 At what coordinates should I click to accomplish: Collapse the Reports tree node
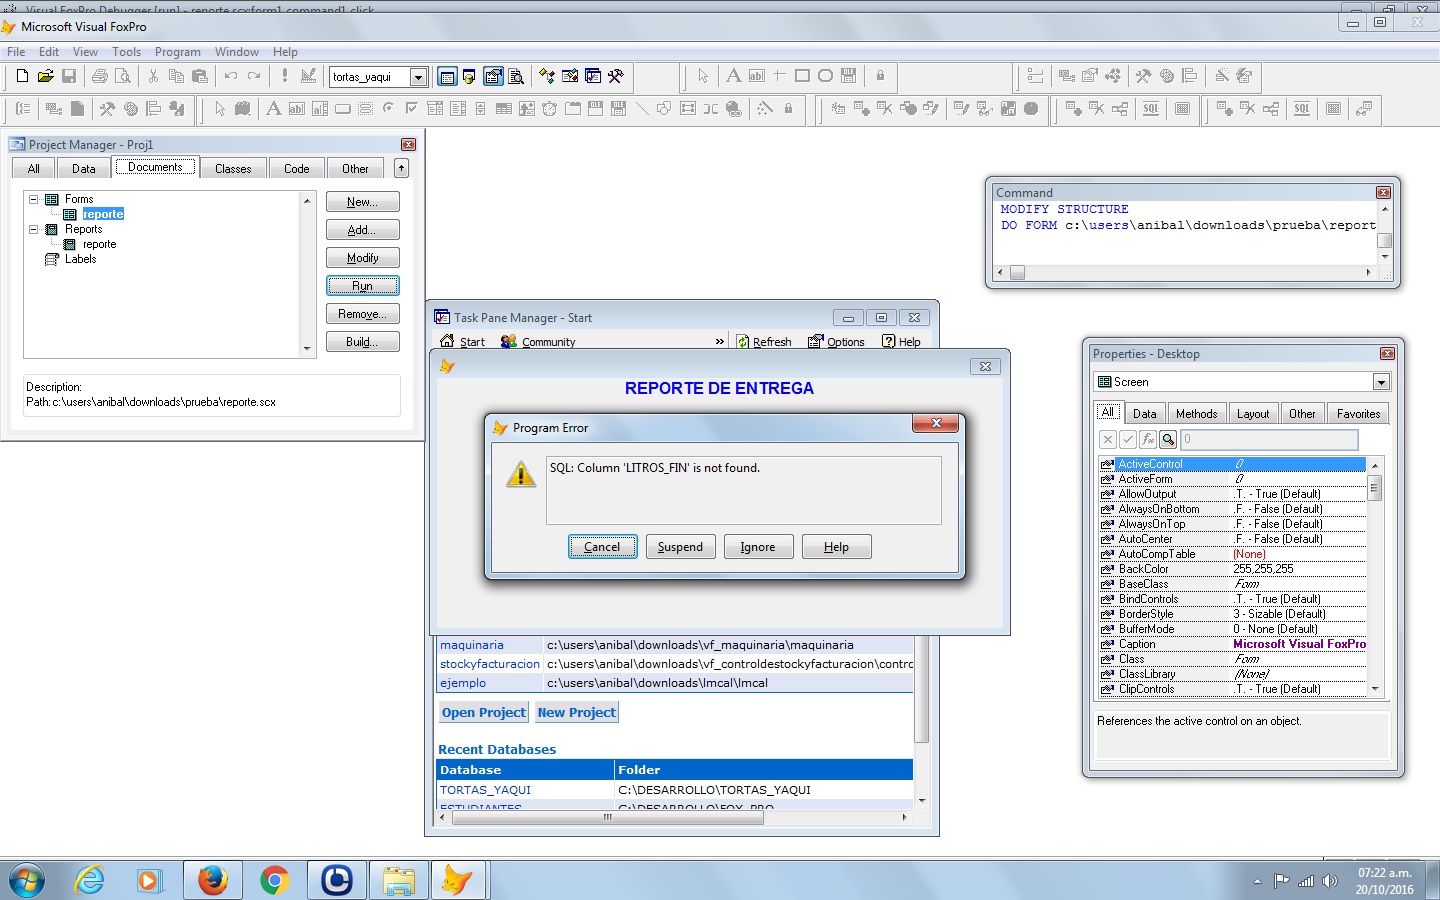(x=33, y=229)
